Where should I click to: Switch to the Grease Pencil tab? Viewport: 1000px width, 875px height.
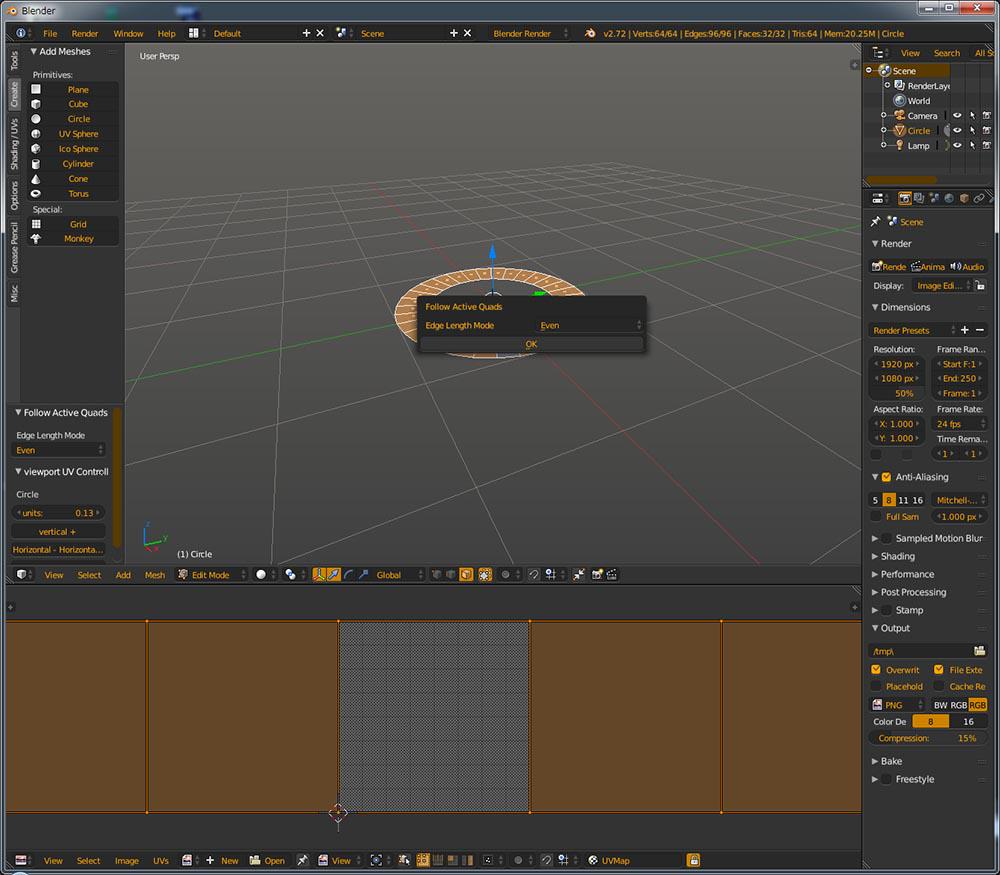coord(14,247)
